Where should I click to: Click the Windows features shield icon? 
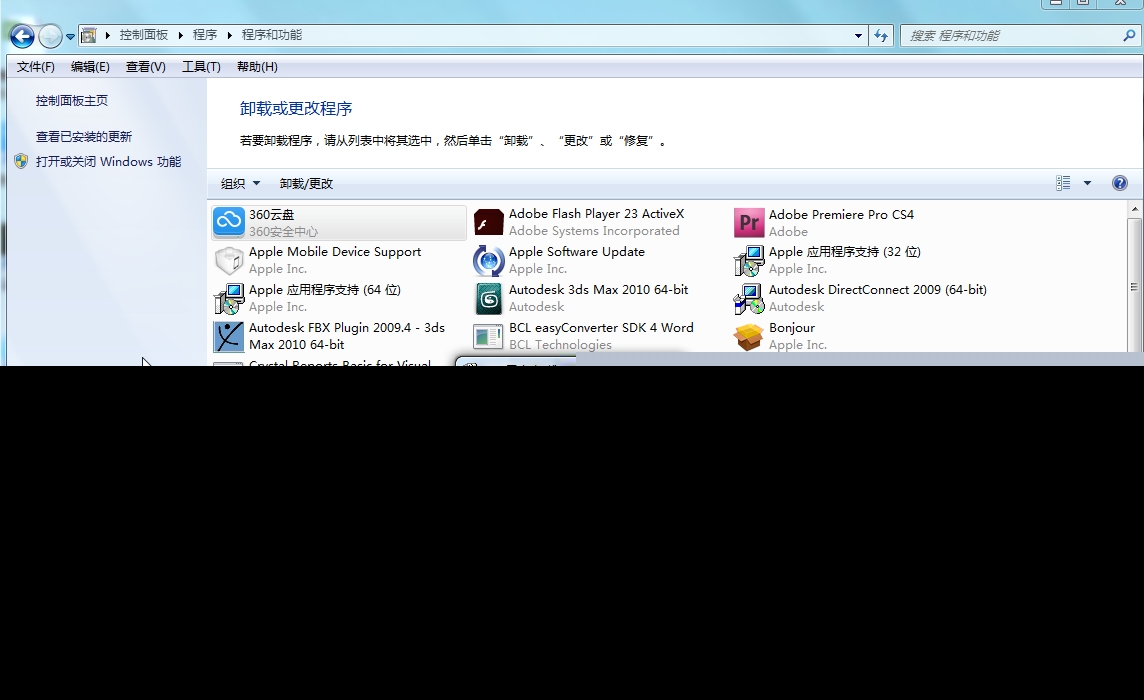(x=21, y=161)
